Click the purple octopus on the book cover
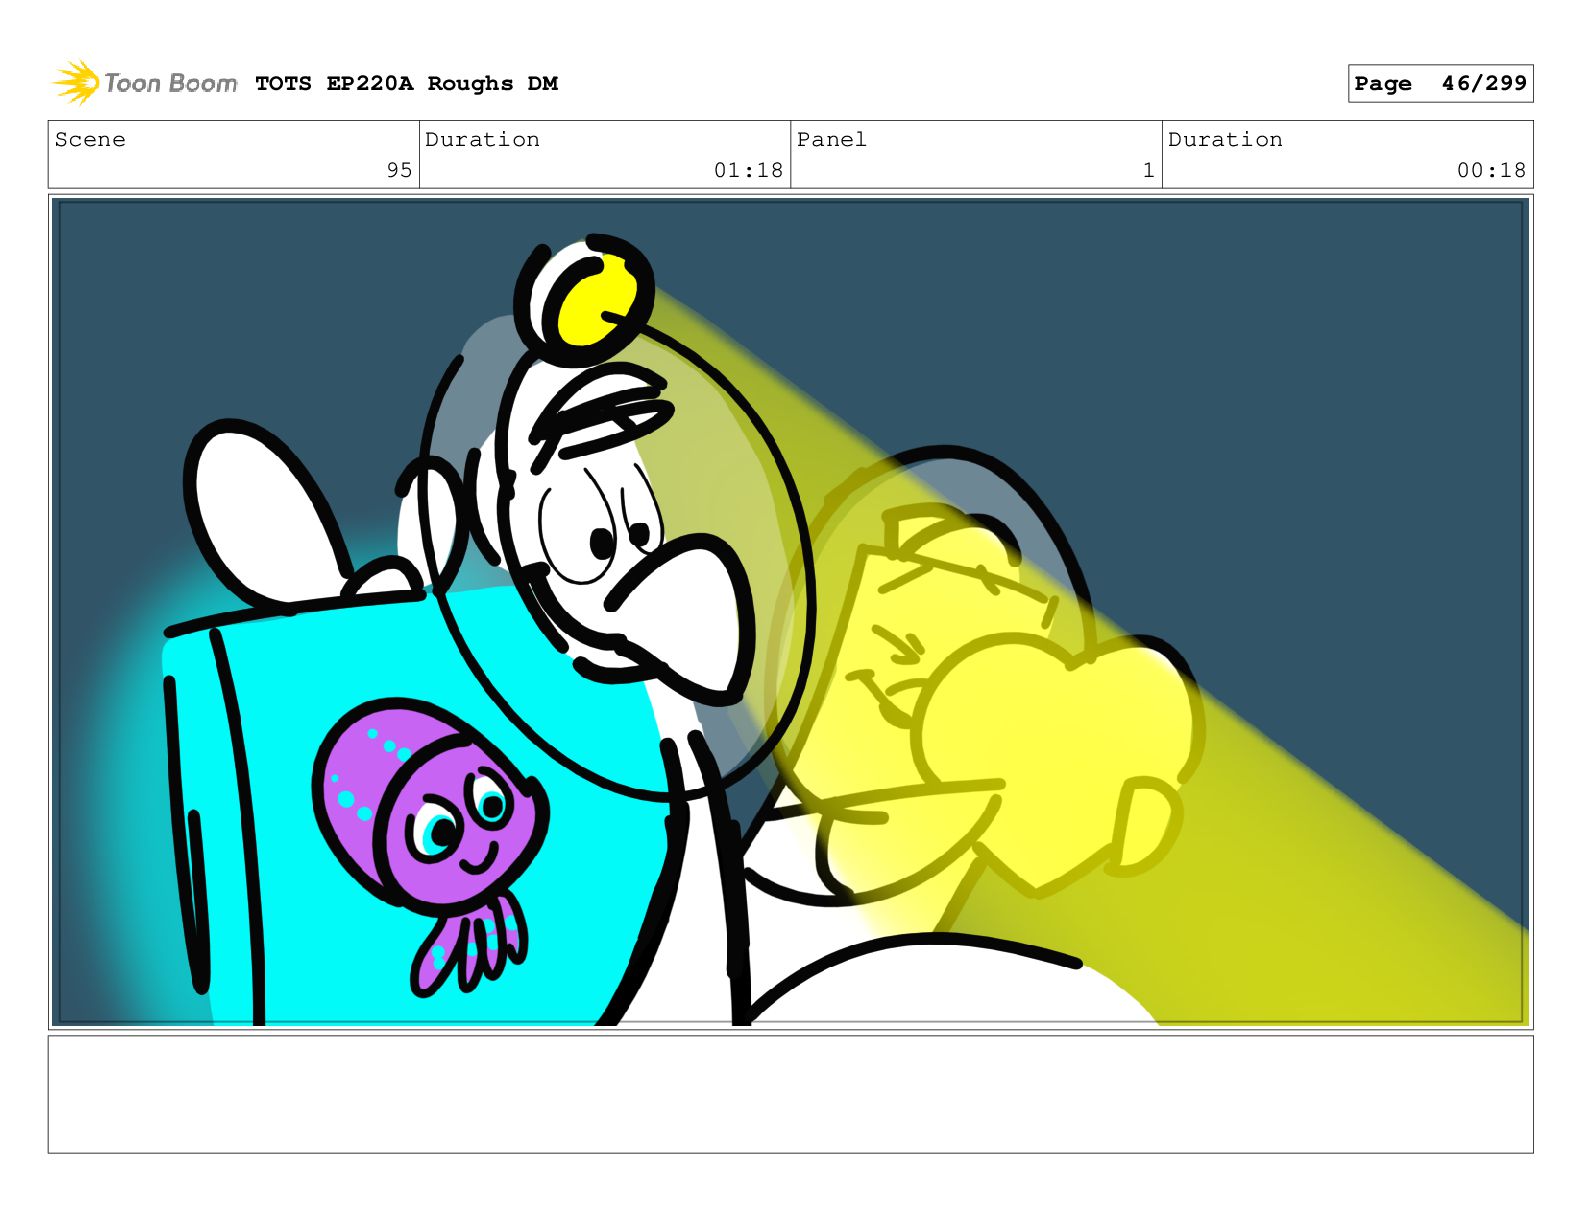The height and width of the screenshot is (1225, 1582). coord(431,846)
